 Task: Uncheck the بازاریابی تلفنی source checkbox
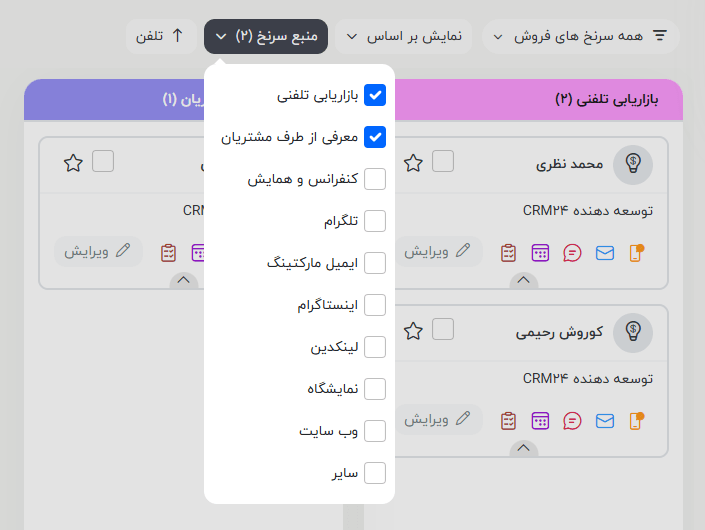[375, 96]
